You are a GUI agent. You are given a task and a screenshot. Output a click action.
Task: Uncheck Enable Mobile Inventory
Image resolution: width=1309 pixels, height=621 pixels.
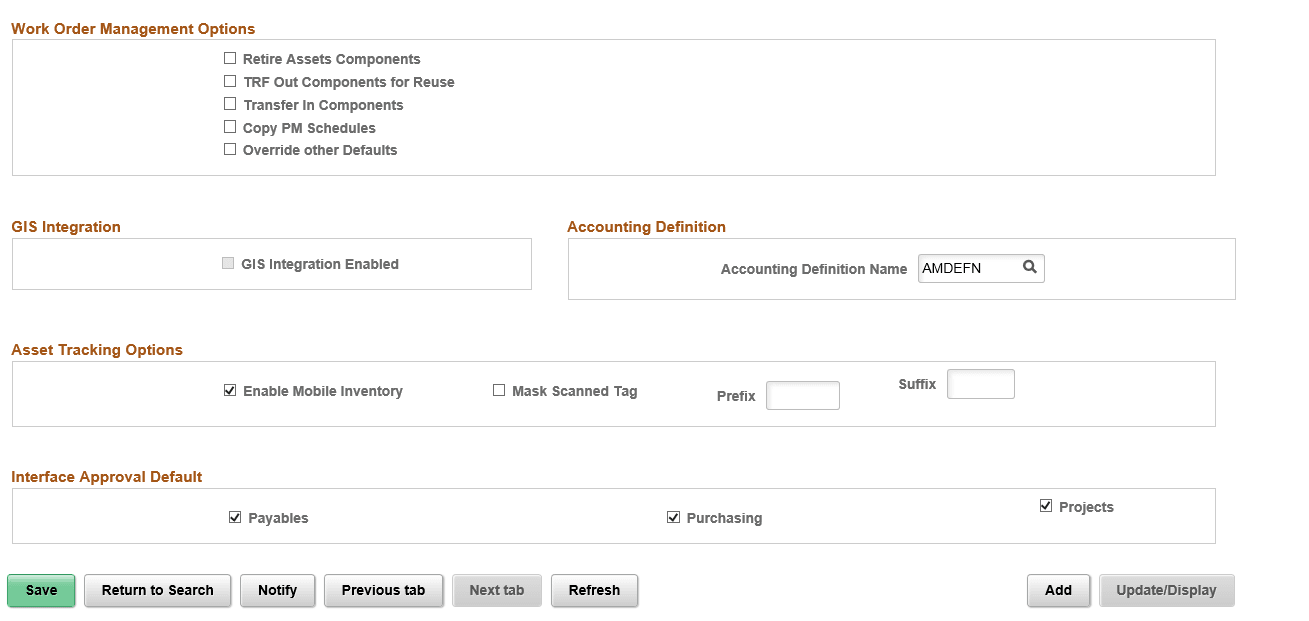230,390
